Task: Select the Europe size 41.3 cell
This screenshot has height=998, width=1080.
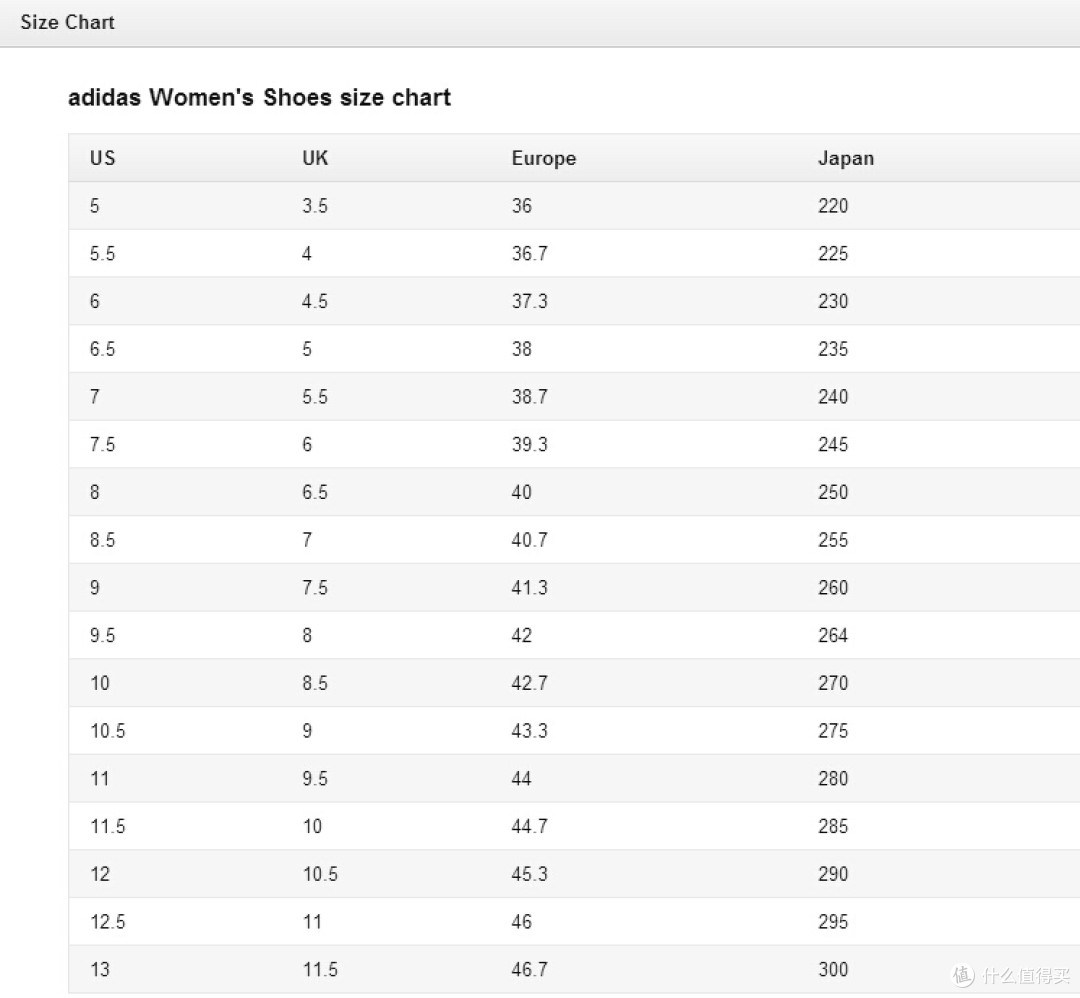Action: [x=529, y=587]
